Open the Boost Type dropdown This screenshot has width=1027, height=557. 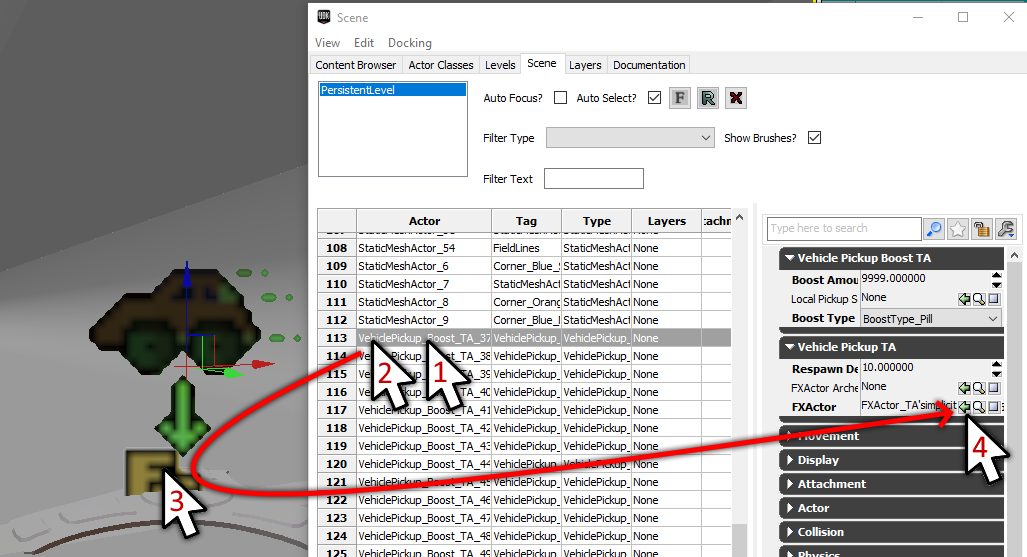pyautogui.click(x=931, y=318)
